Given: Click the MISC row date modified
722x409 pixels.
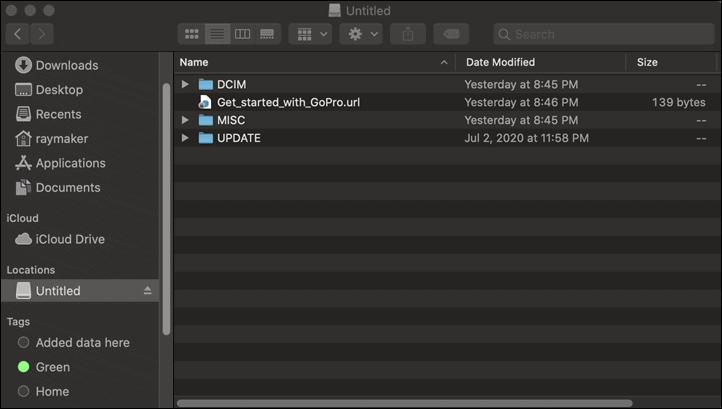Looking at the screenshot, I should click(x=521, y=120).
